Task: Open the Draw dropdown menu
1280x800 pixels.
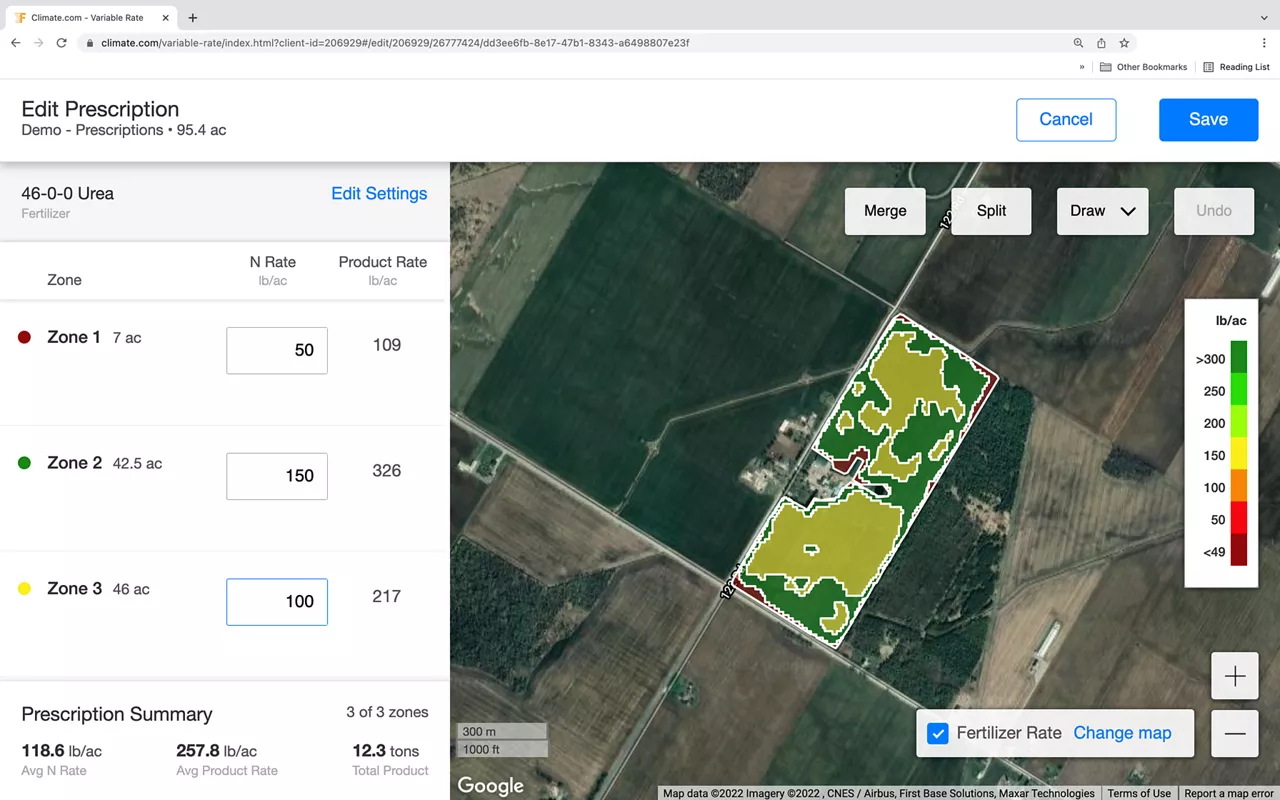Action: 1102,211
